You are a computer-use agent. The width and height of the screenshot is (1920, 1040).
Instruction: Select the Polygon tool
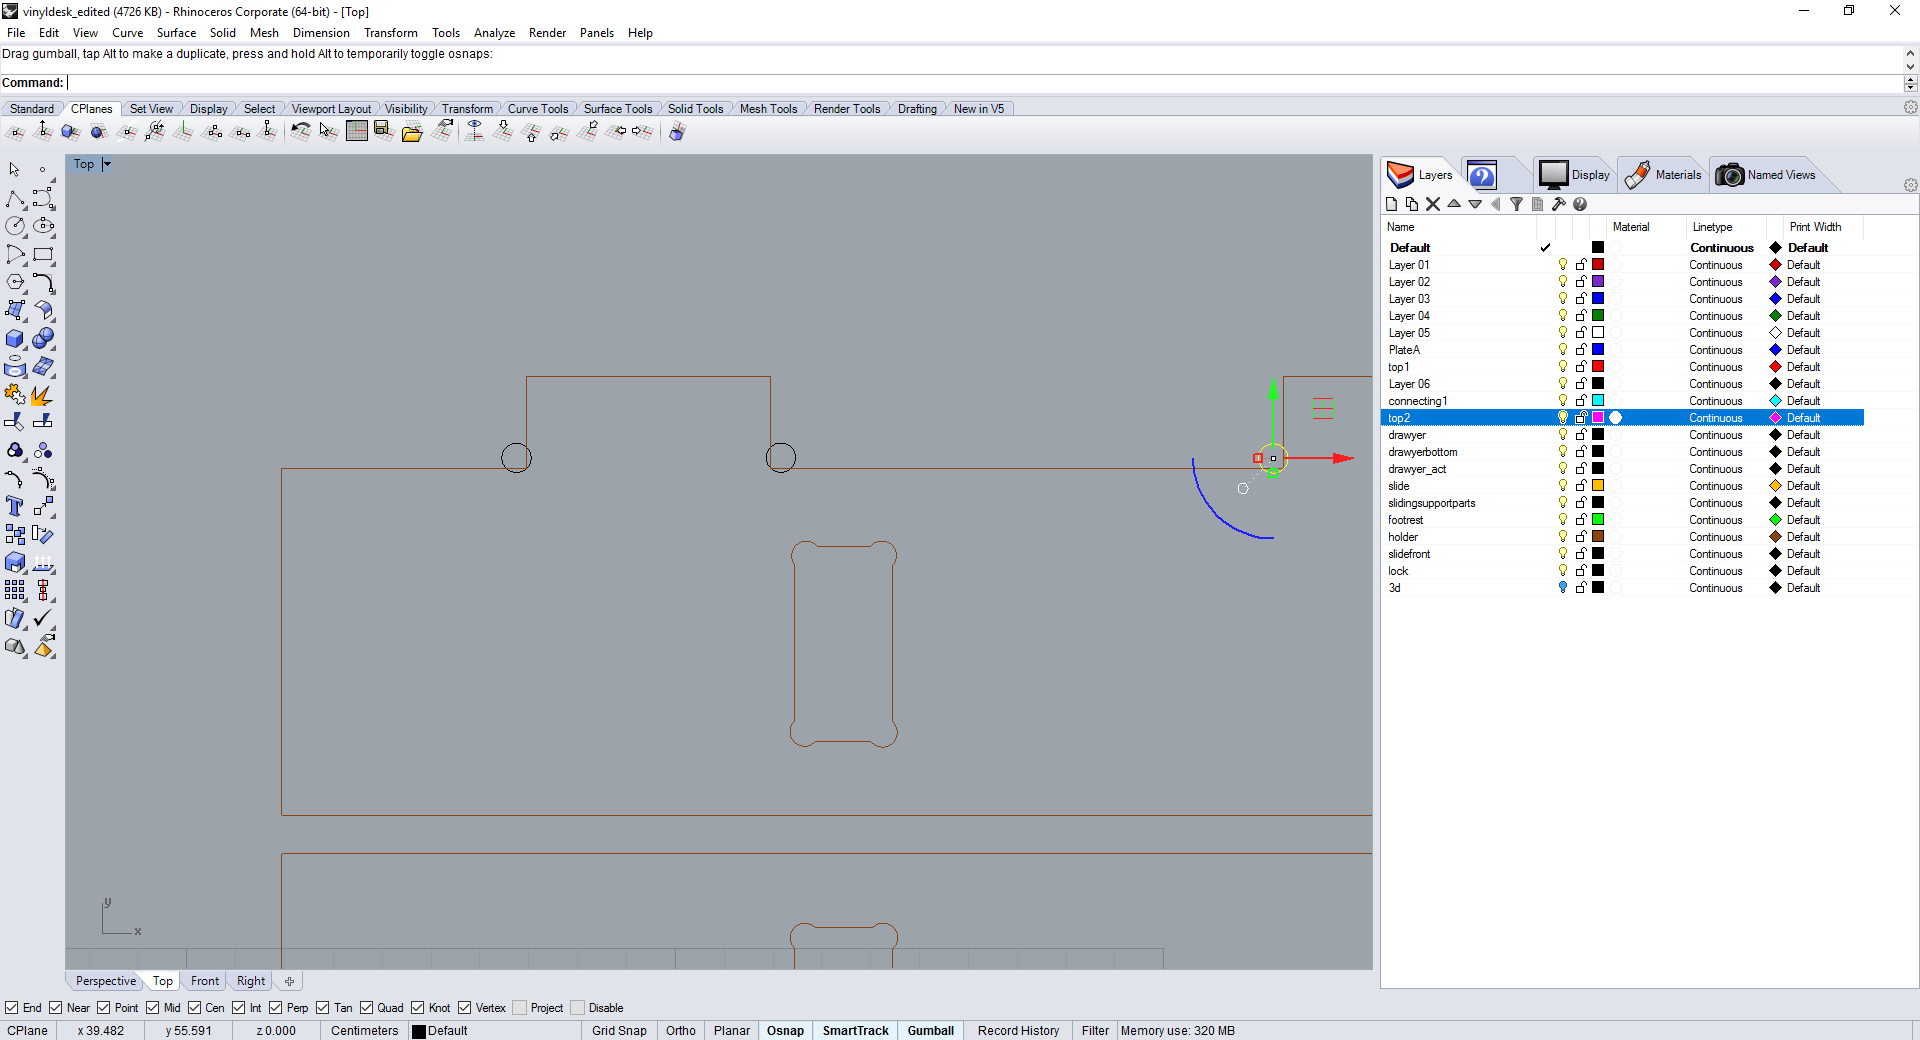click(x=15, y=283)
